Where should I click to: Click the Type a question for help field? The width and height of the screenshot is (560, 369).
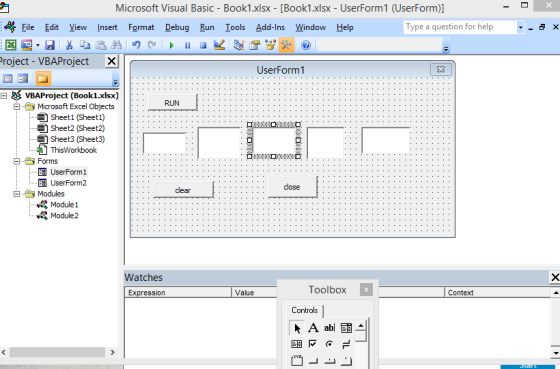460,27
